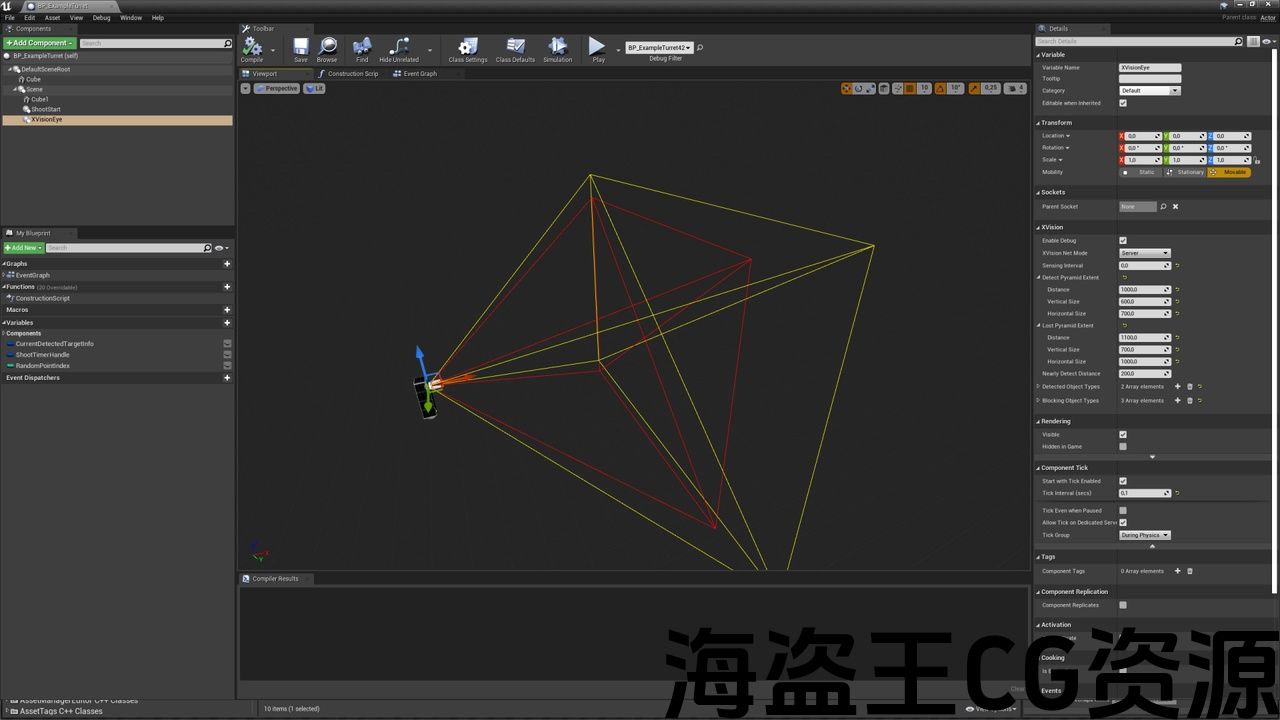This screenshot has height=720, width=1280.
Task: Expand Detected Object Types array
Action: pos(1038,387)
